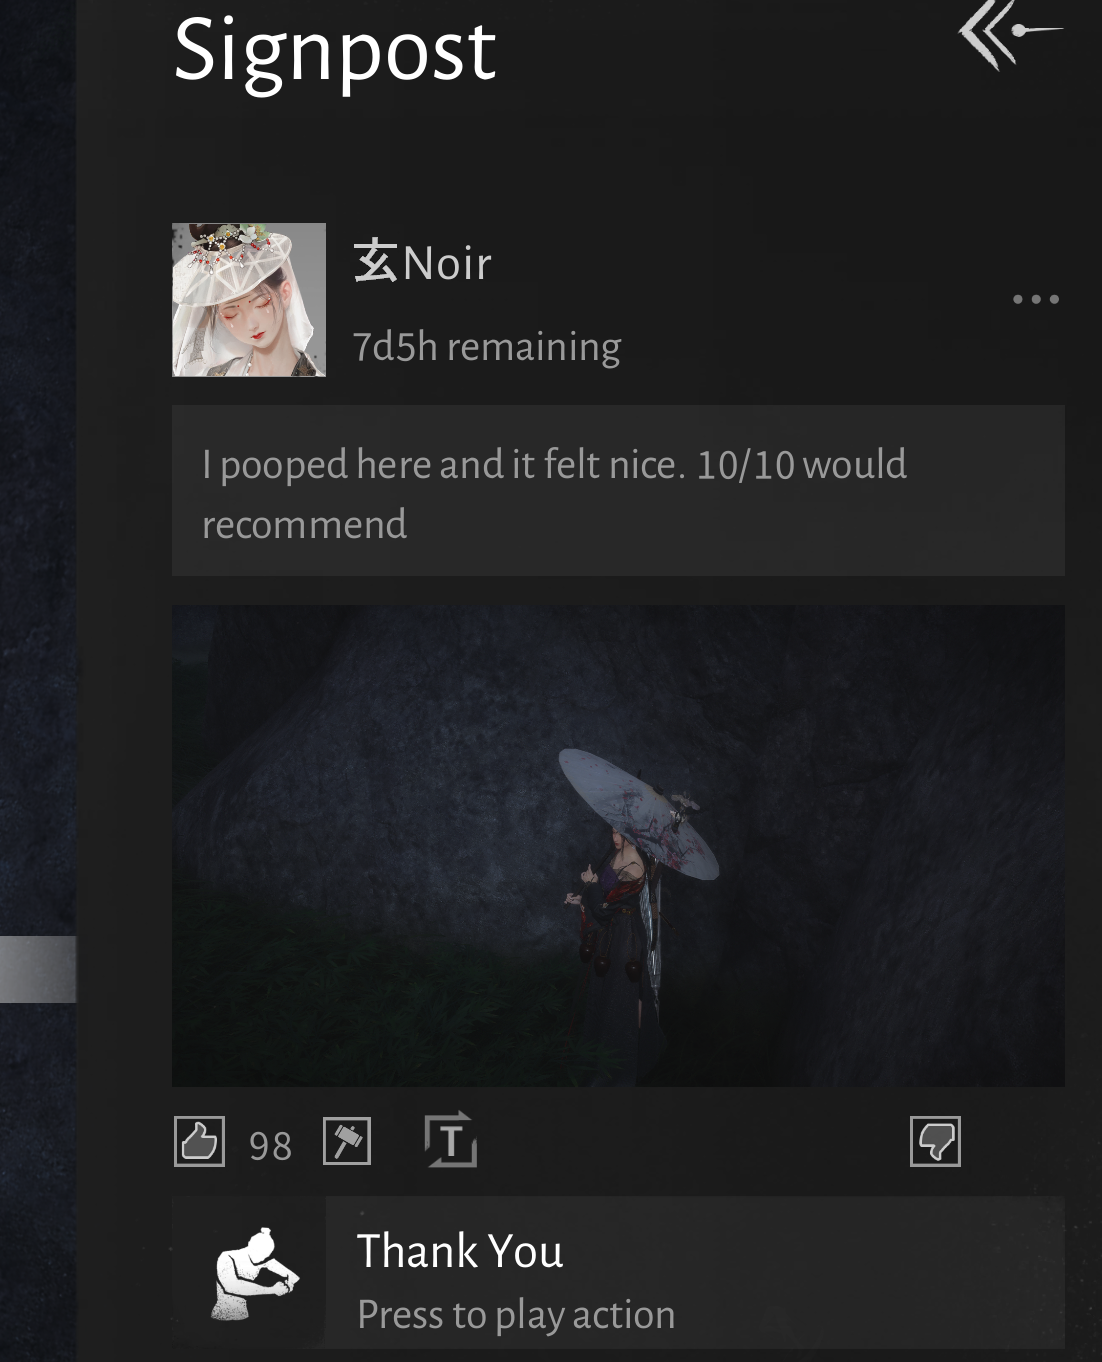Go back using the arrow icon at top right

(x=1010, y=33)
